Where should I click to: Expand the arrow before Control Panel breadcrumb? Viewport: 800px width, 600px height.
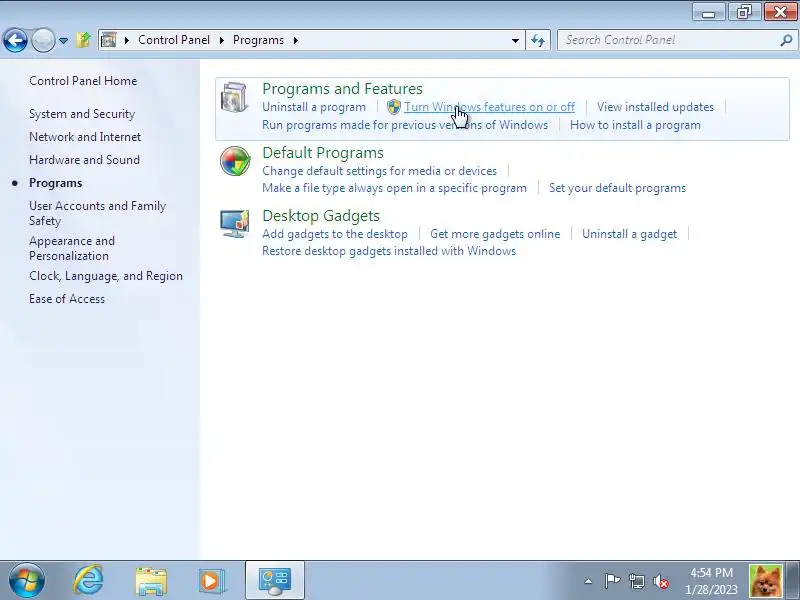tap(127, 40)
